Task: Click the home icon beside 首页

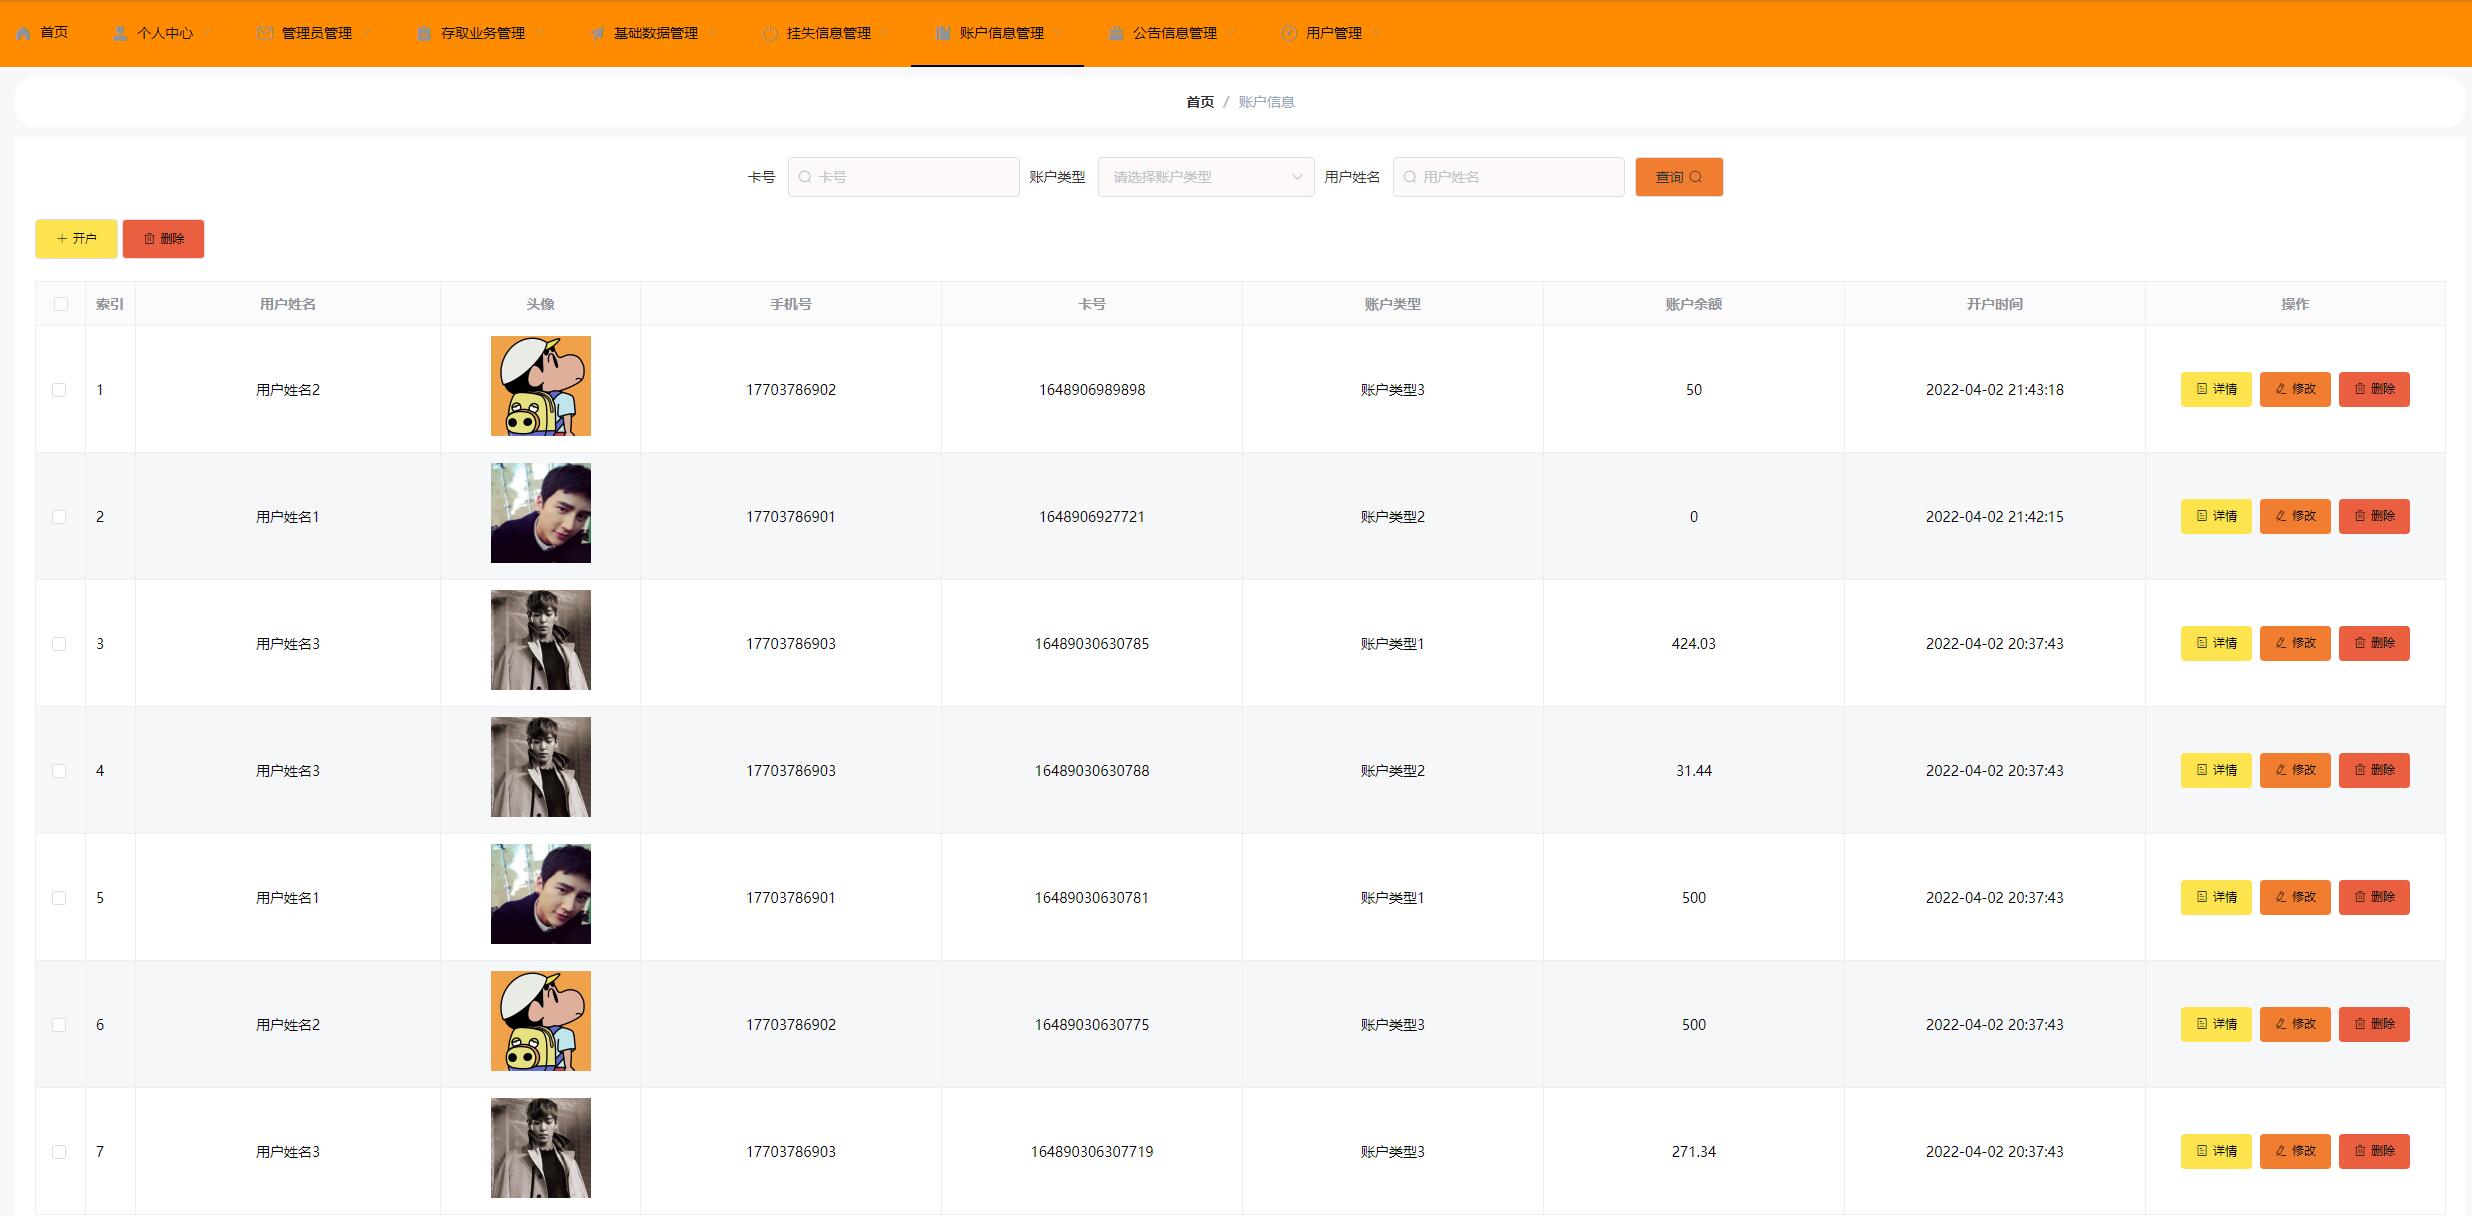Action: (24, 33)
